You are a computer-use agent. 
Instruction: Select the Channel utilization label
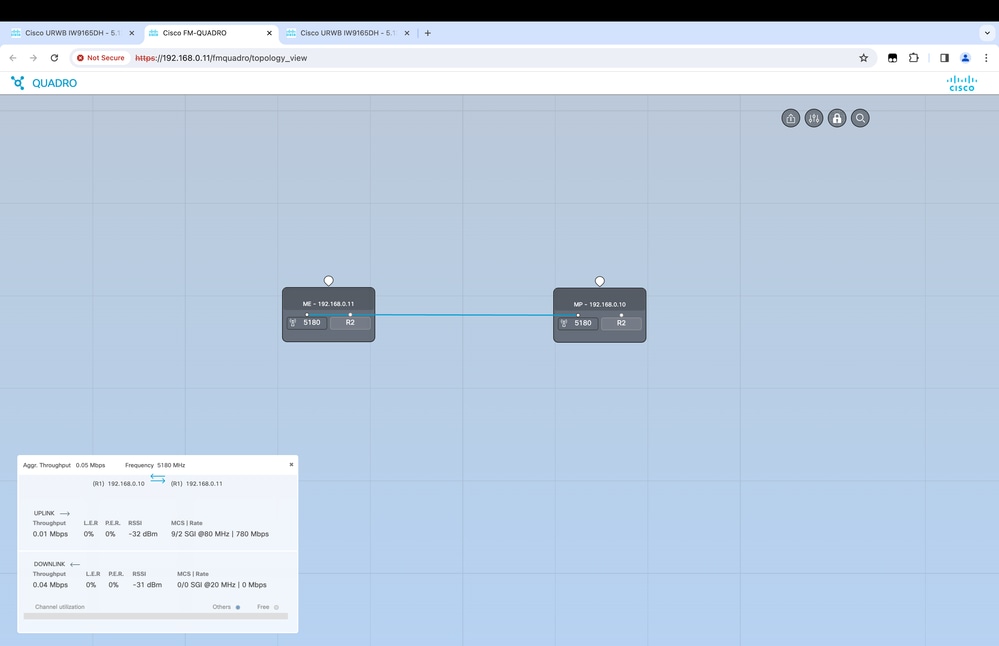pyautogui.click(x=60, y=607)
